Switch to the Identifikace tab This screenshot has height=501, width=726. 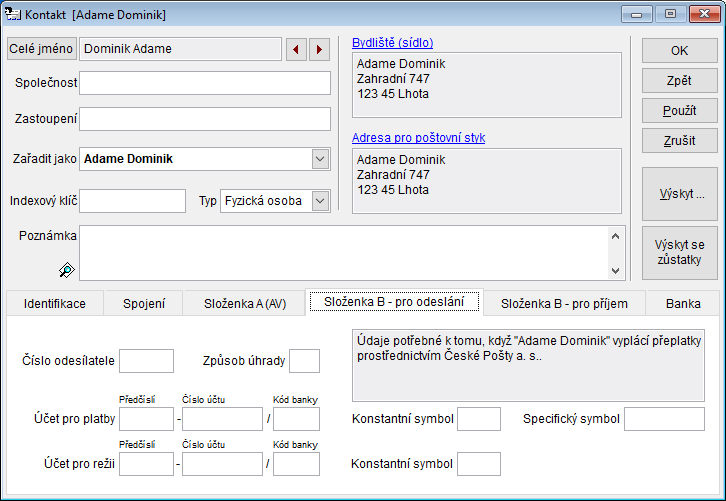click(55, 304)
